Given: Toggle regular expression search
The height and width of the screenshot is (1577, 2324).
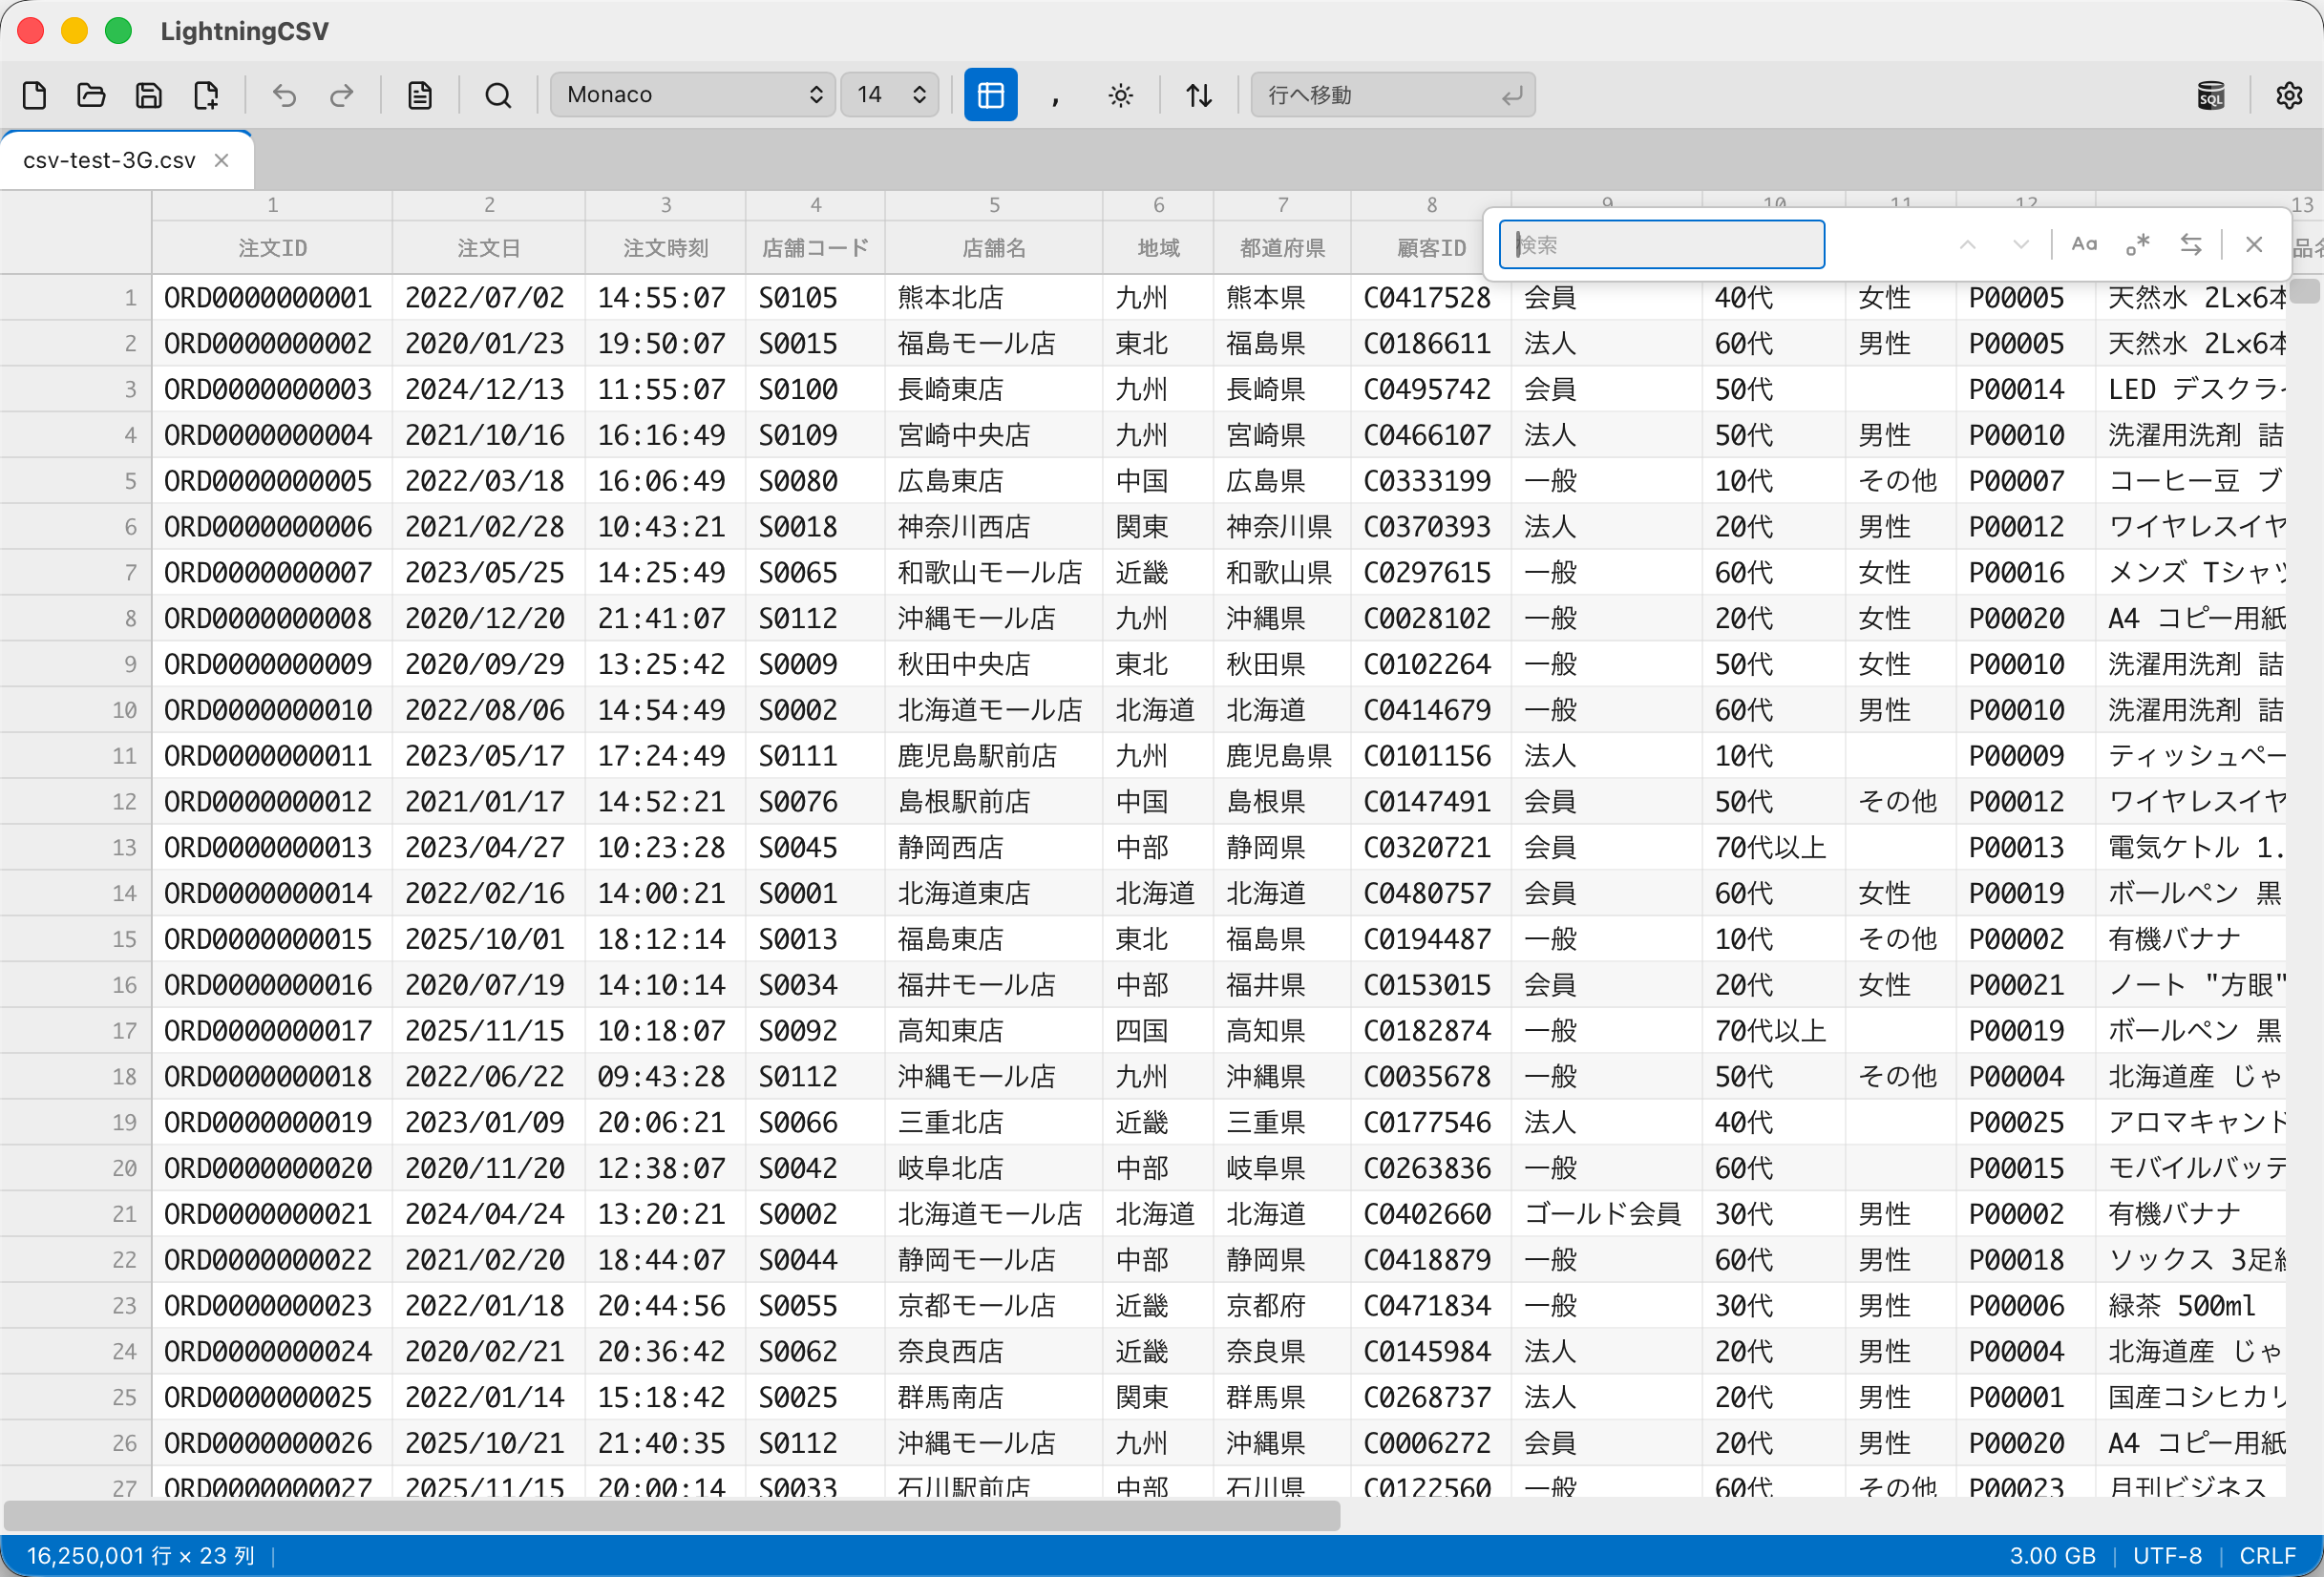Looking at the screenshot, I should pyautogui.click(x=2138, y=245).
